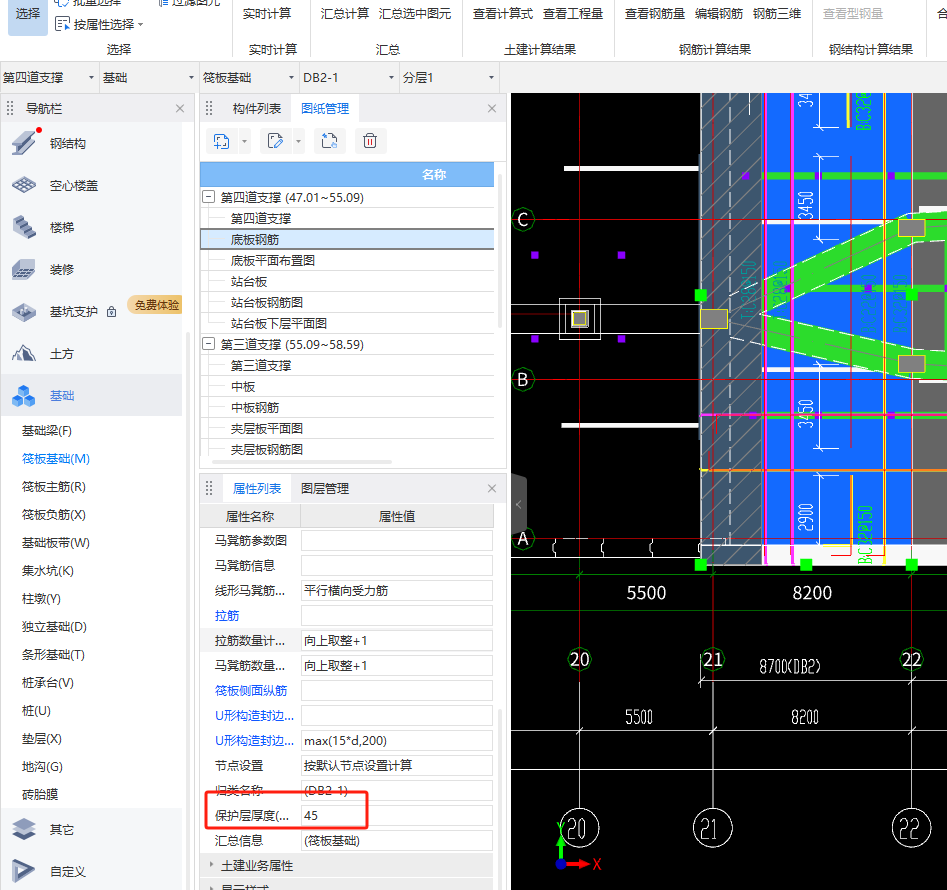Open the add drawing dropdown arrow
This screenshot has height=890, width=947.
pos(244,142)
